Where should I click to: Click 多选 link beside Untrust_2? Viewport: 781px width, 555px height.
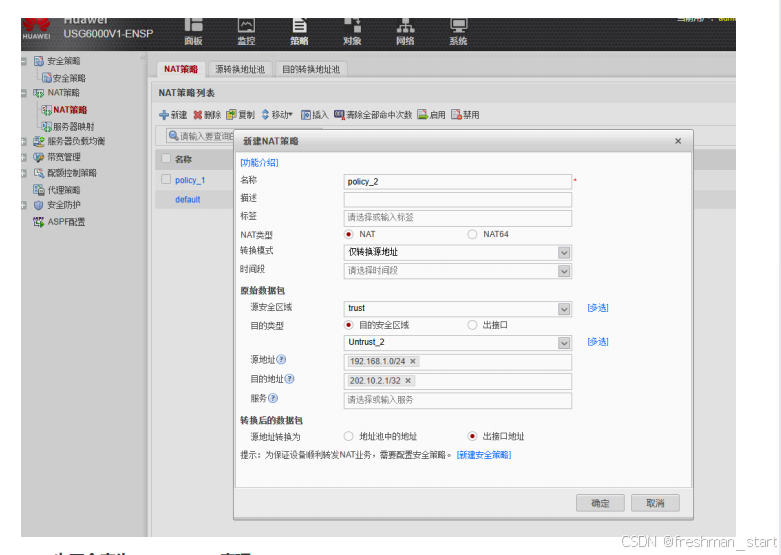(598, 342)
